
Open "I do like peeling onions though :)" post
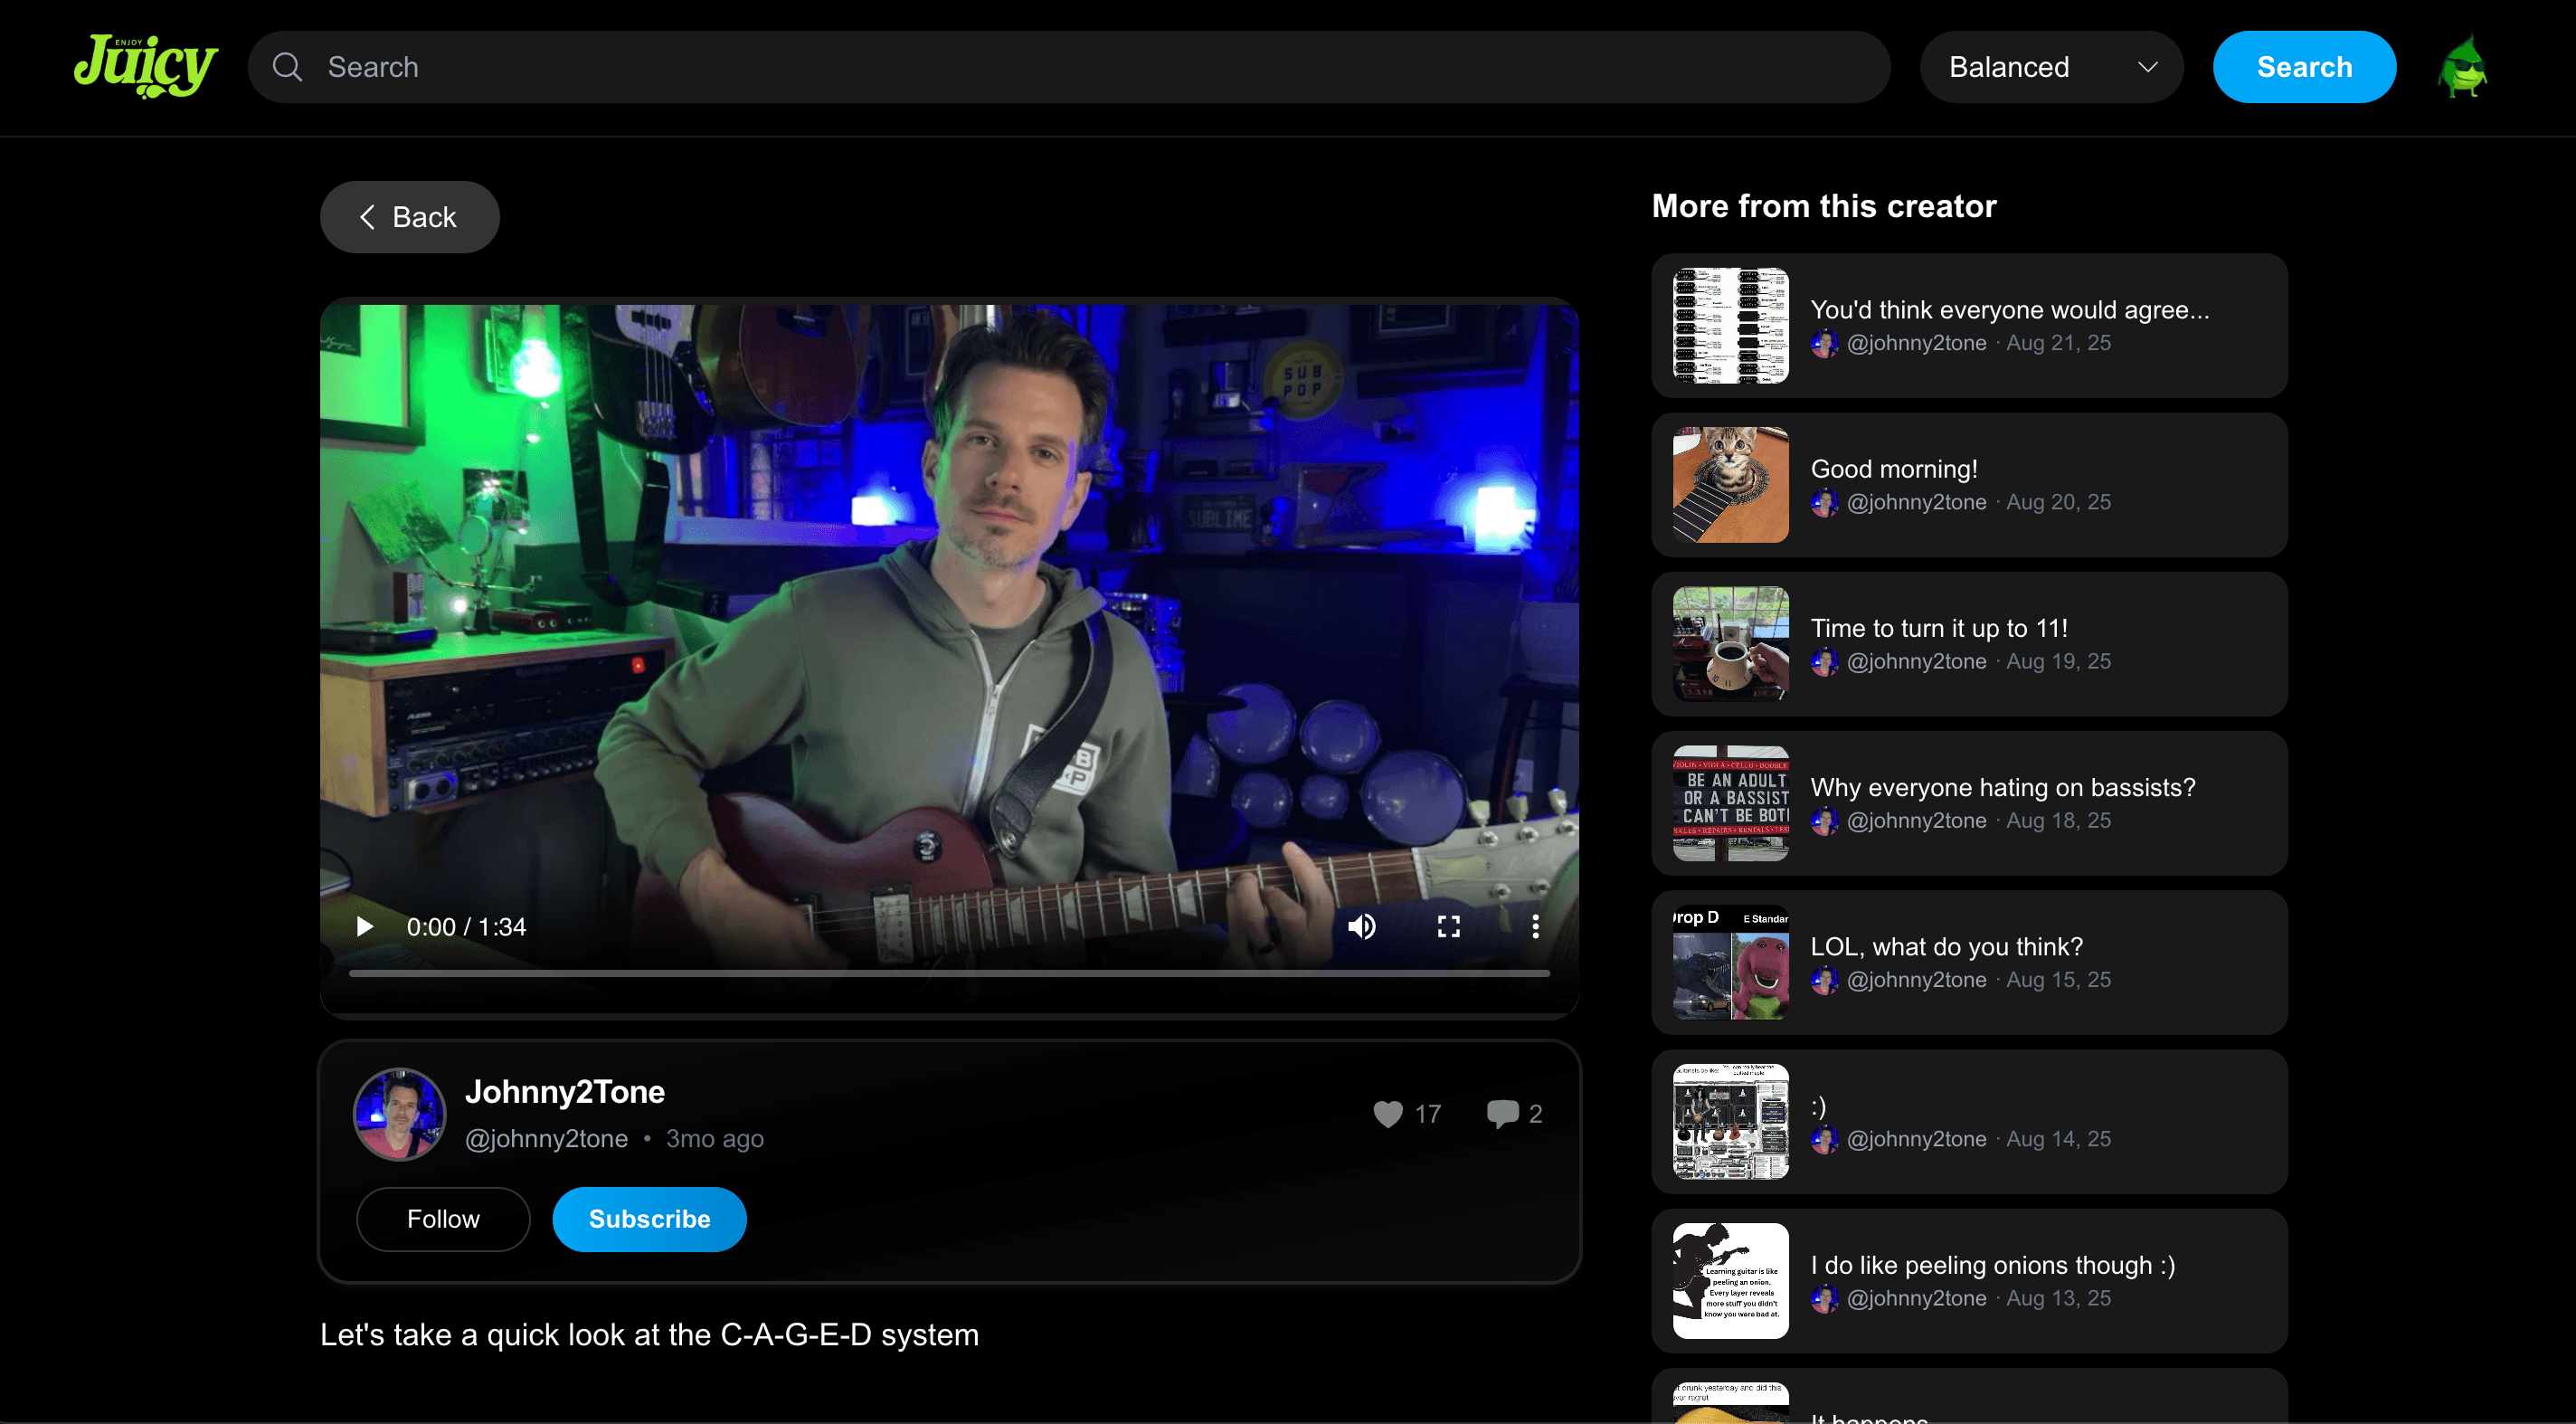[1970, 1281]
